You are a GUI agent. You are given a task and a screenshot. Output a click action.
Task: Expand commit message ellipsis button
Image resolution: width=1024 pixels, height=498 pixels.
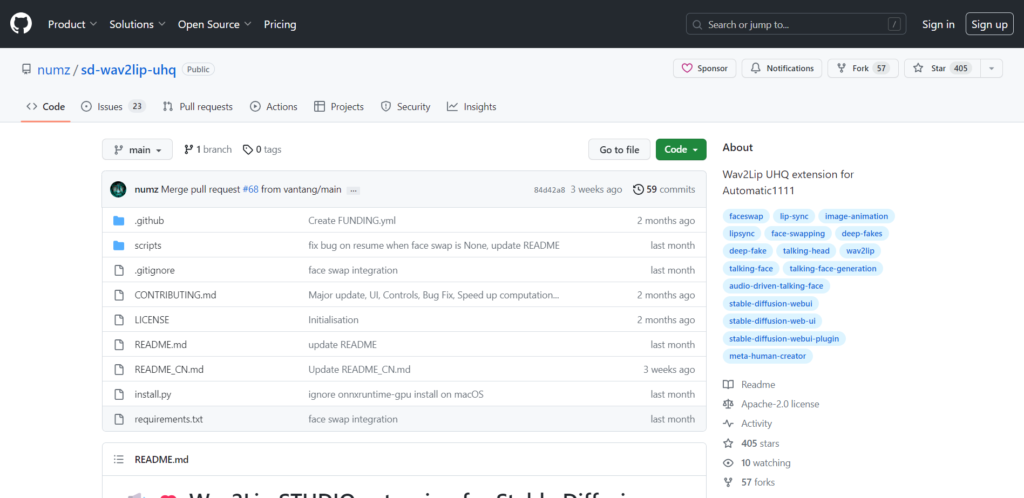[353, 191]
